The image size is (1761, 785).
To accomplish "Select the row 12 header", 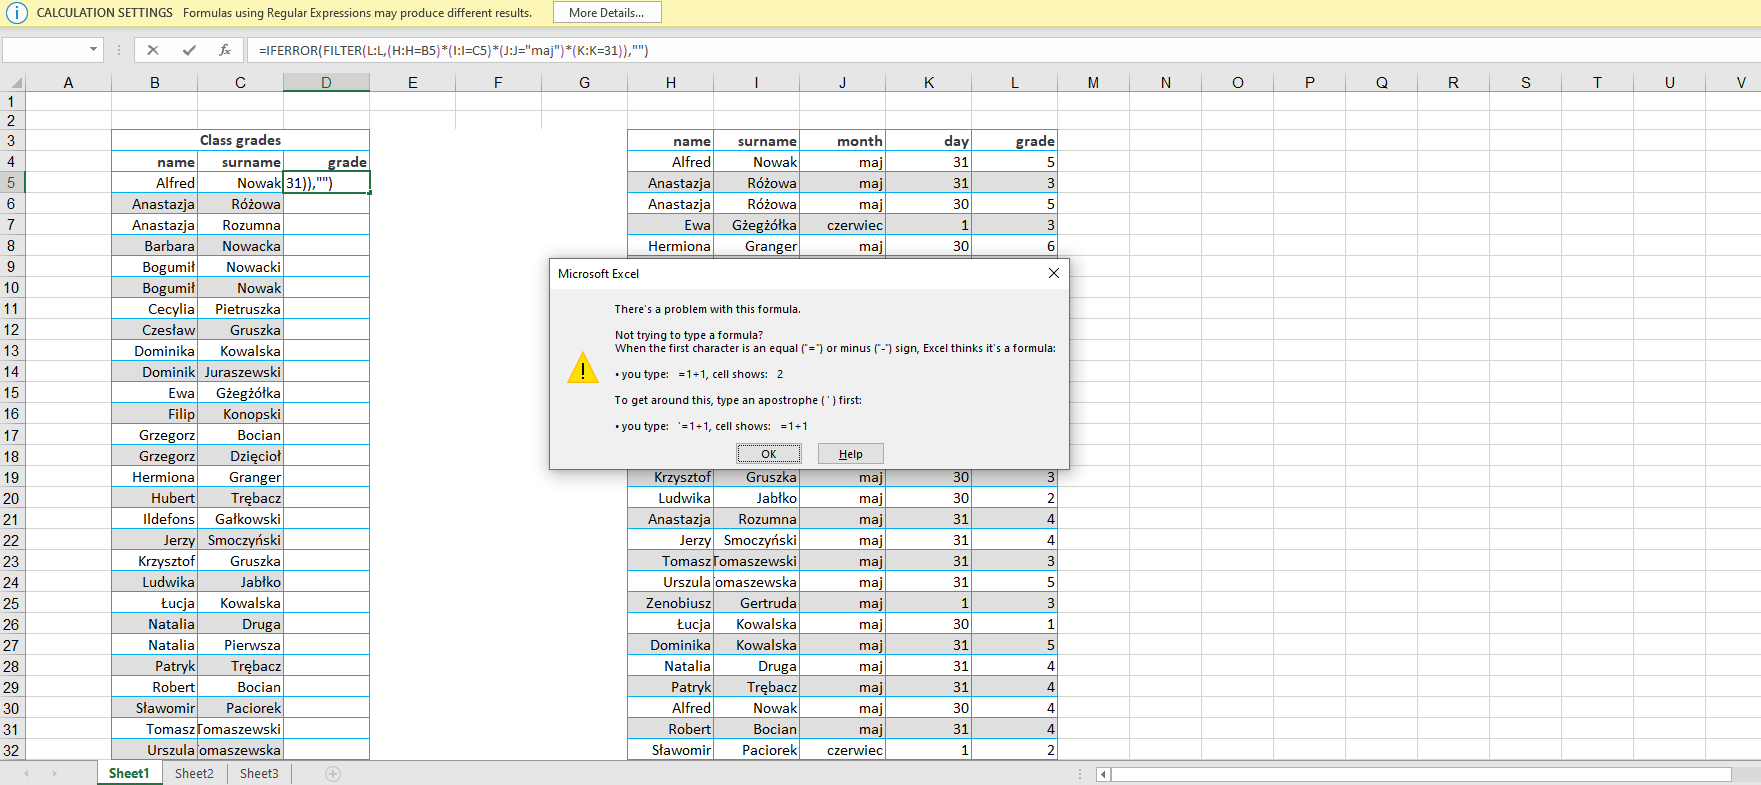I will click(12, 330).
